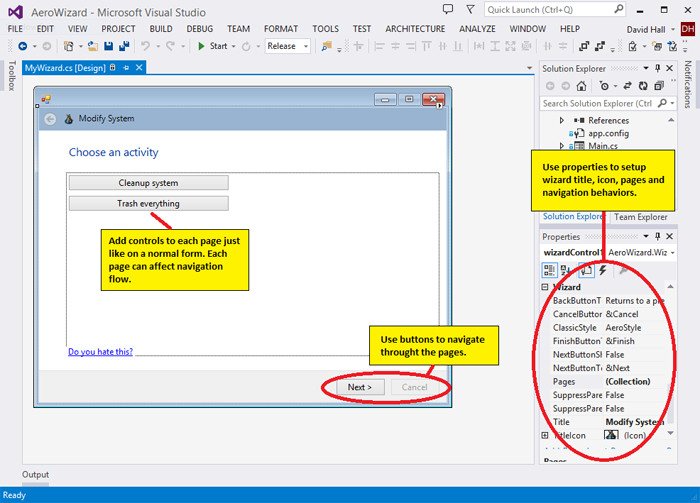Pin the Properties panel
This screenshot has height=503, width=700.
click(658, 236)
